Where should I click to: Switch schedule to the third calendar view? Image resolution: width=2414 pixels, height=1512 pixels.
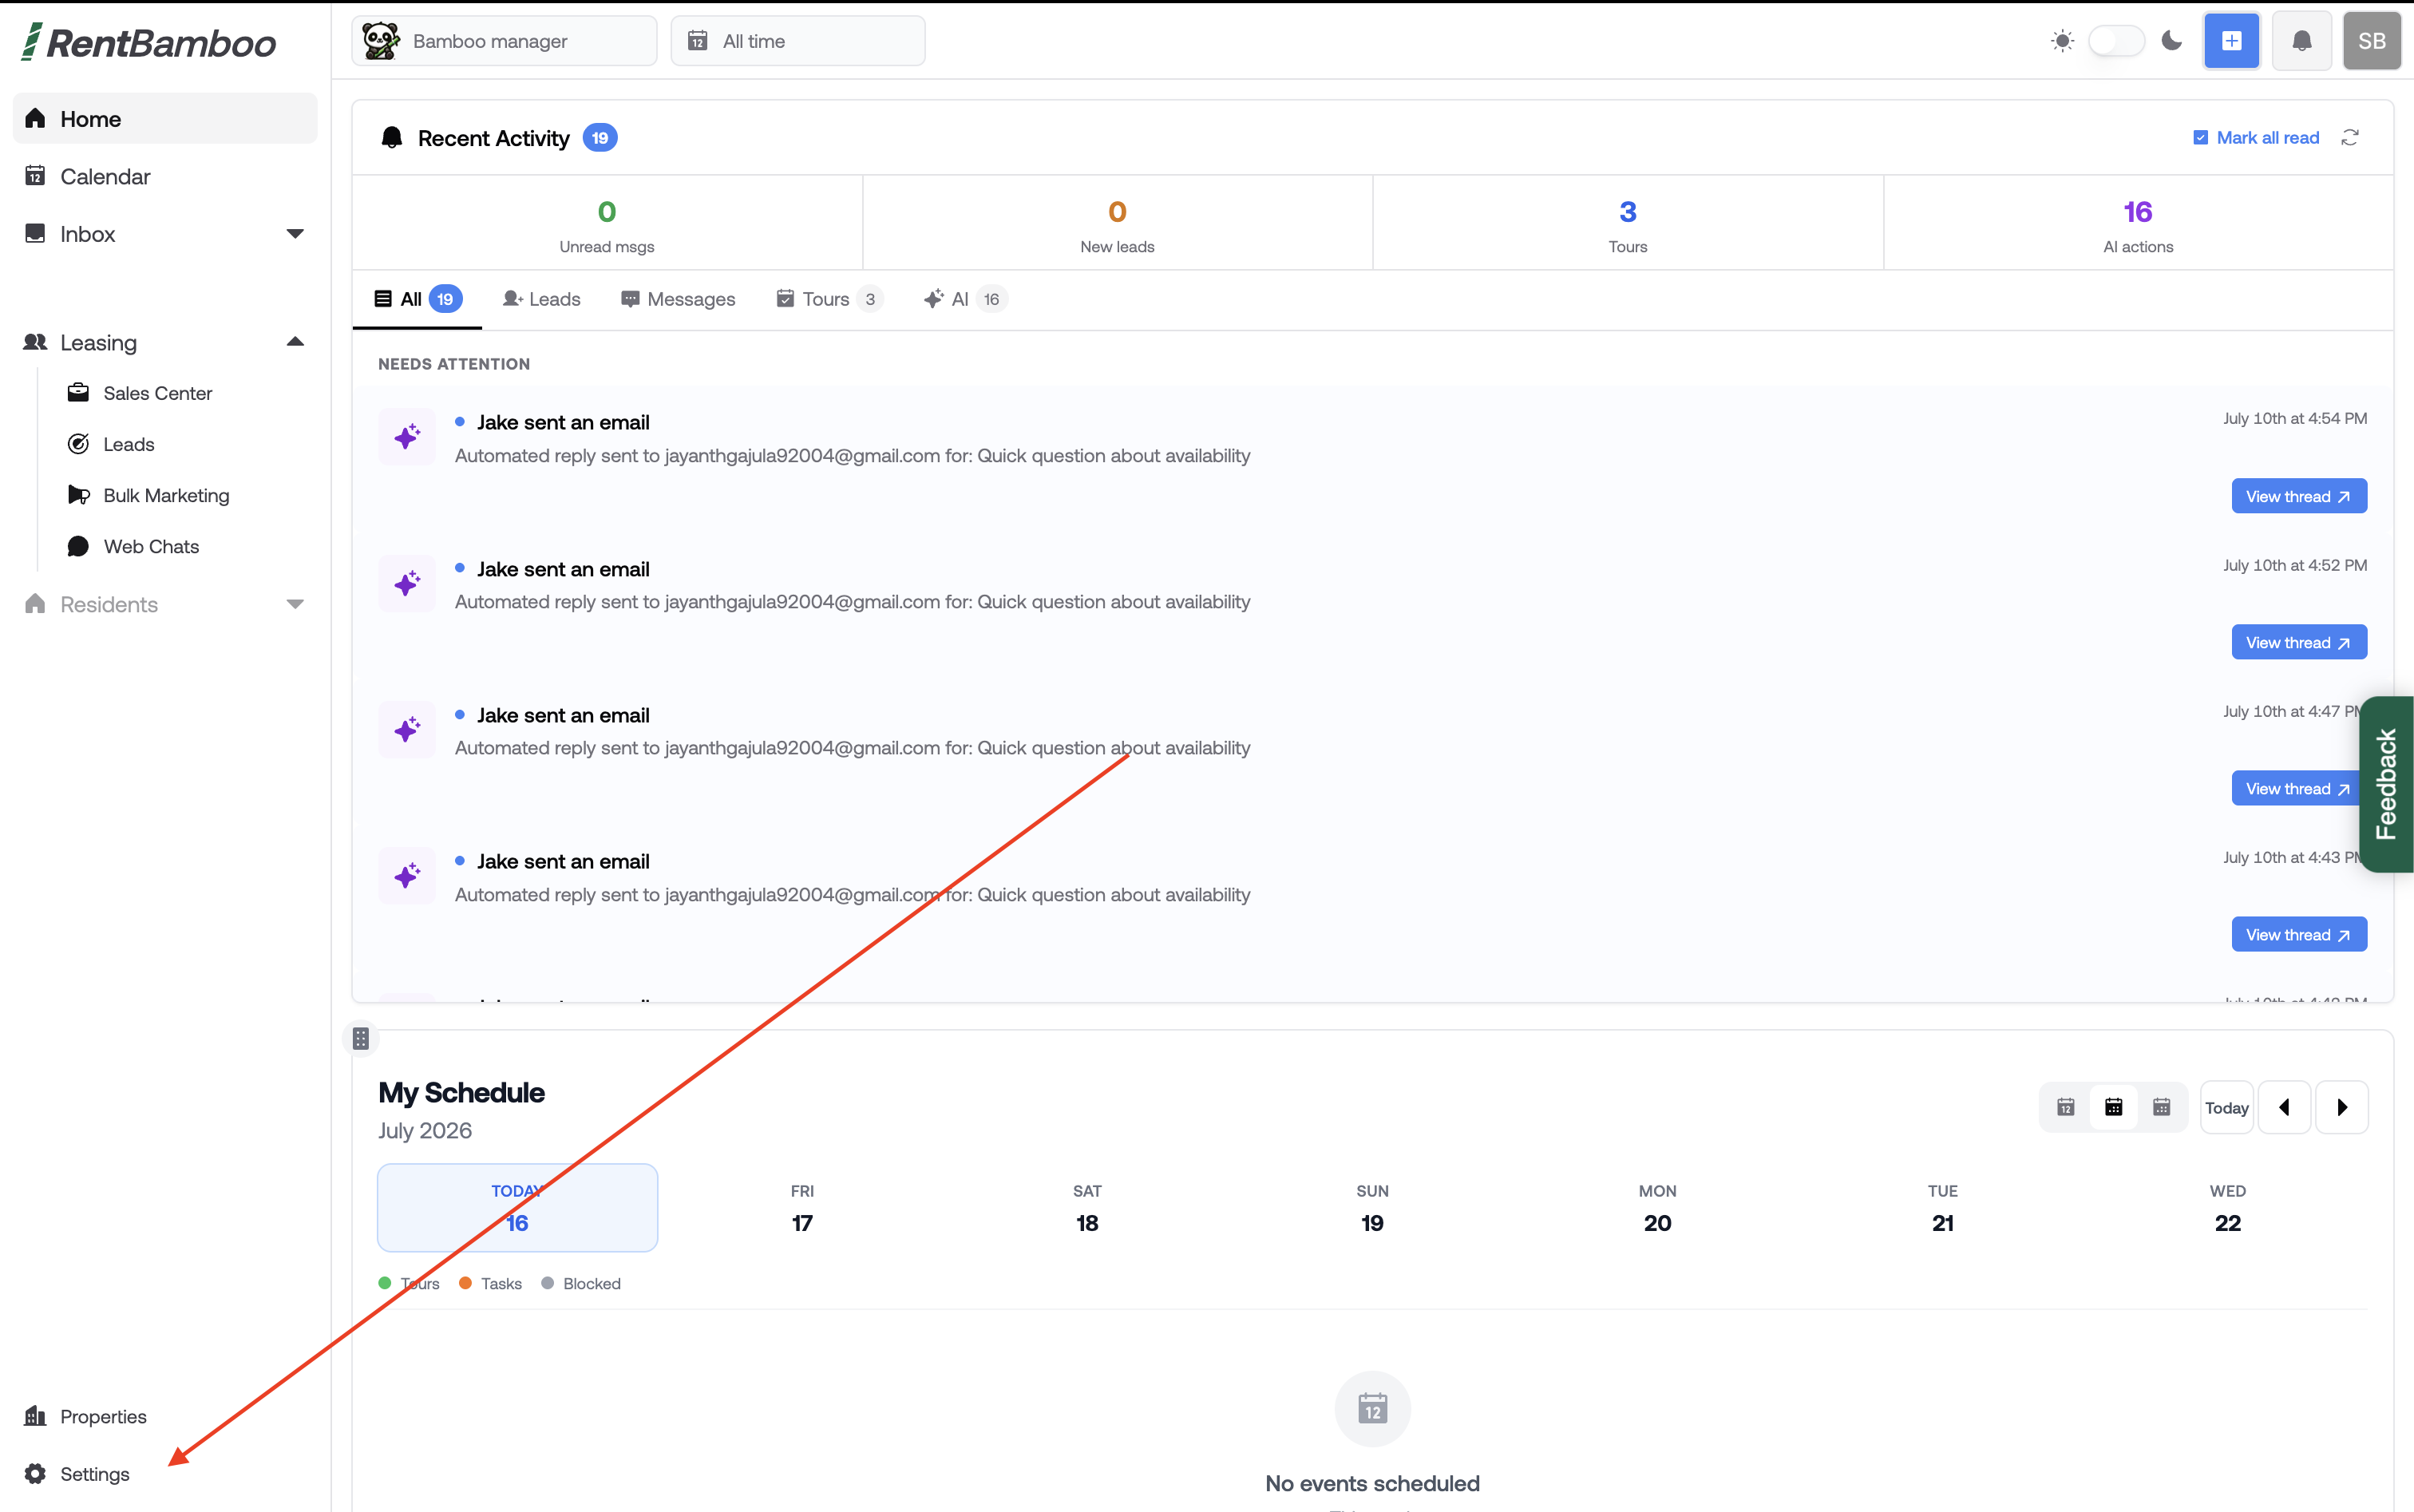pos(2161,1107)
